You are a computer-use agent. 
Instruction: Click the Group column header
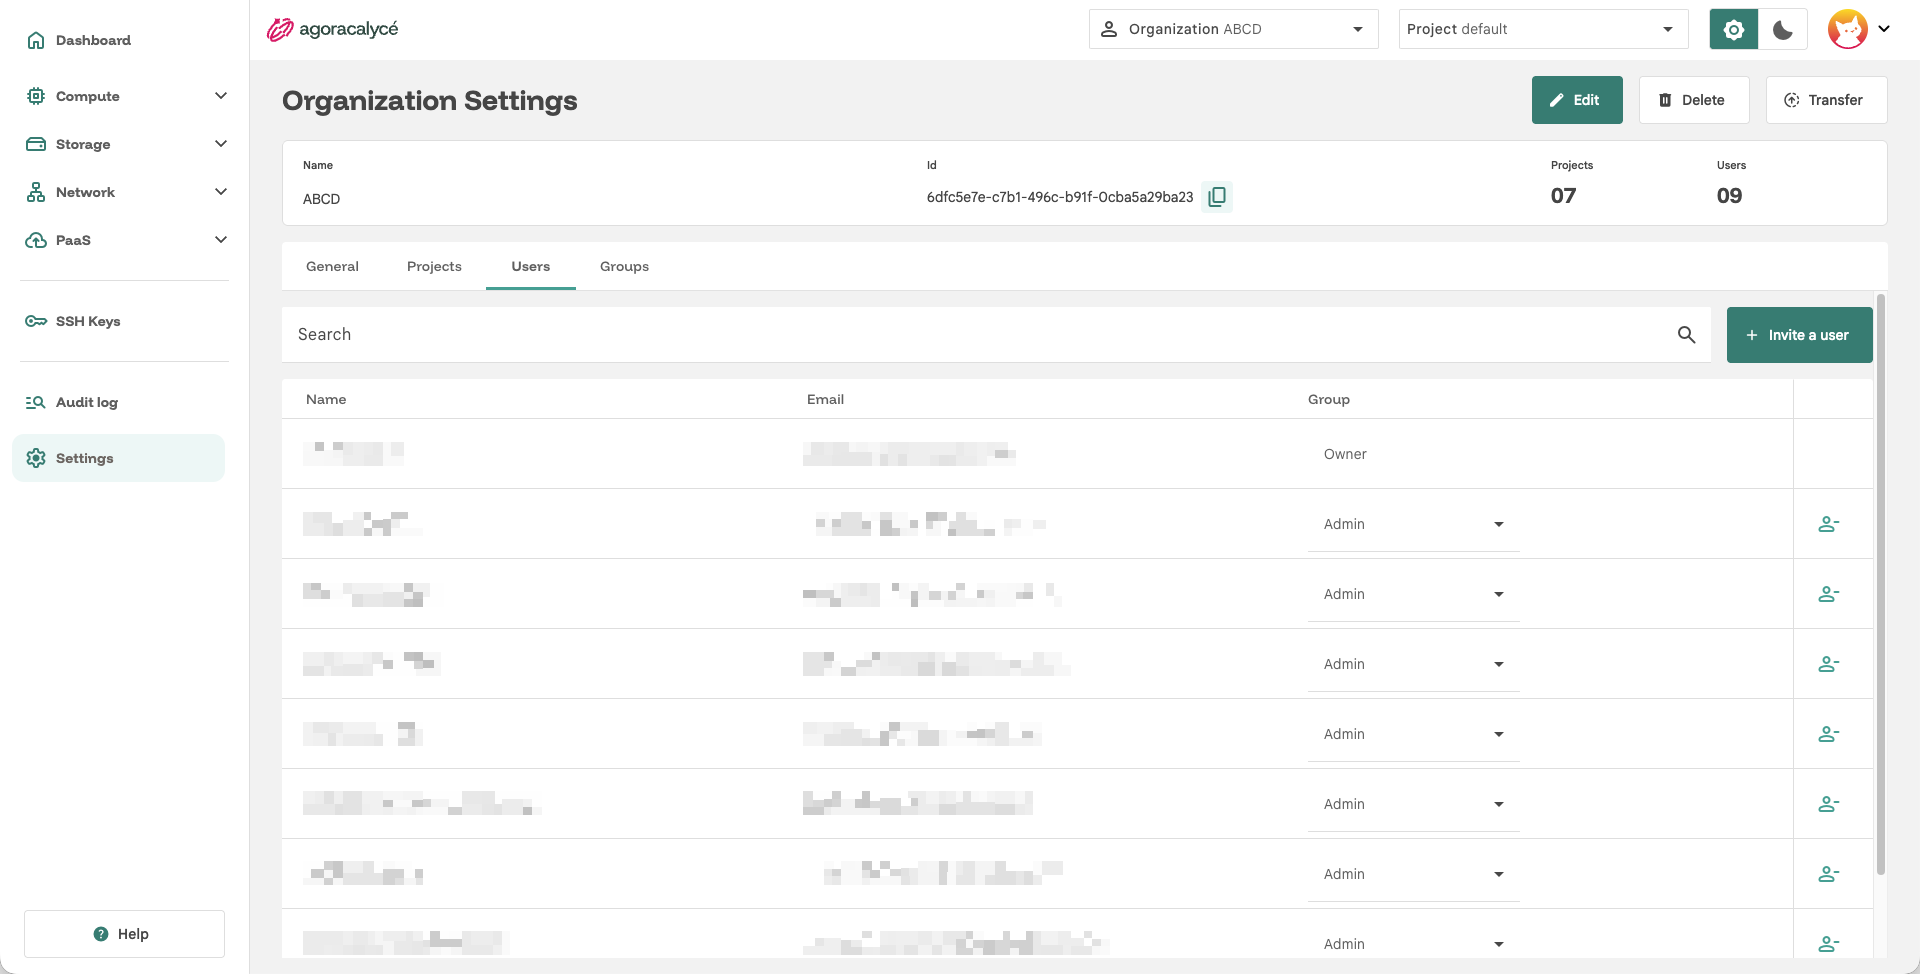pyautogui.click(x=1329, y=399)
